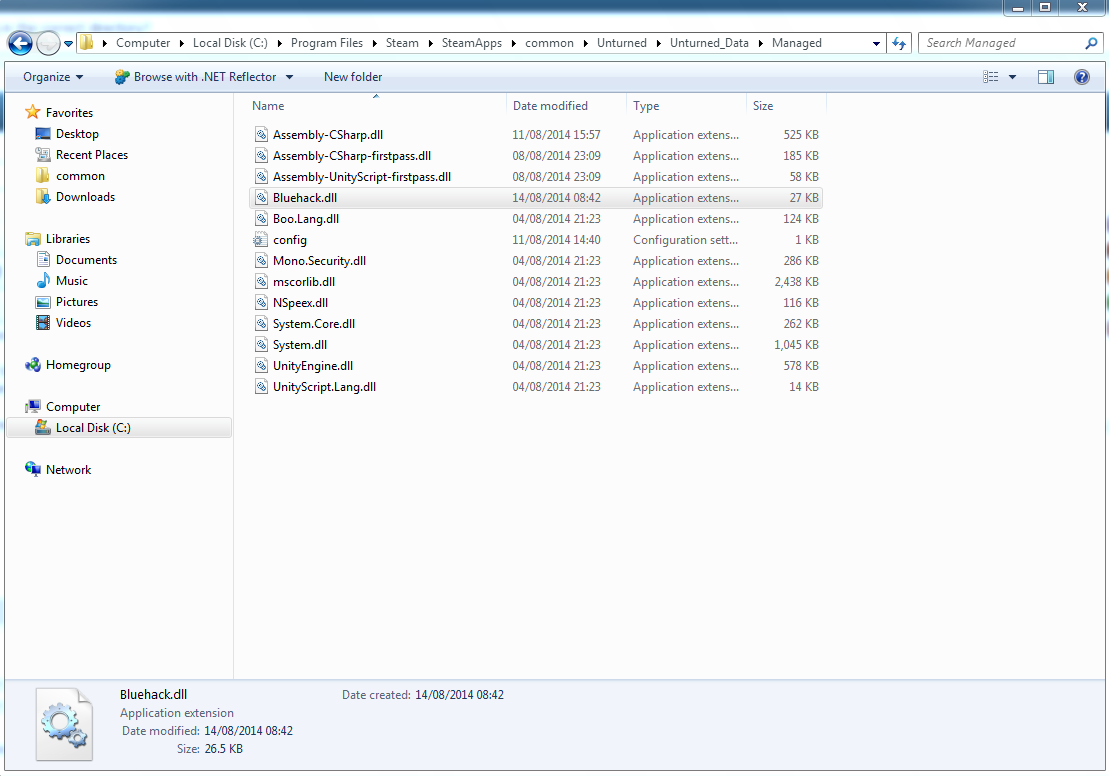Click Unturned_Data in address breadcrumb
The image size is (1109, 776).
pyautogui.click(x=709, y=43)
